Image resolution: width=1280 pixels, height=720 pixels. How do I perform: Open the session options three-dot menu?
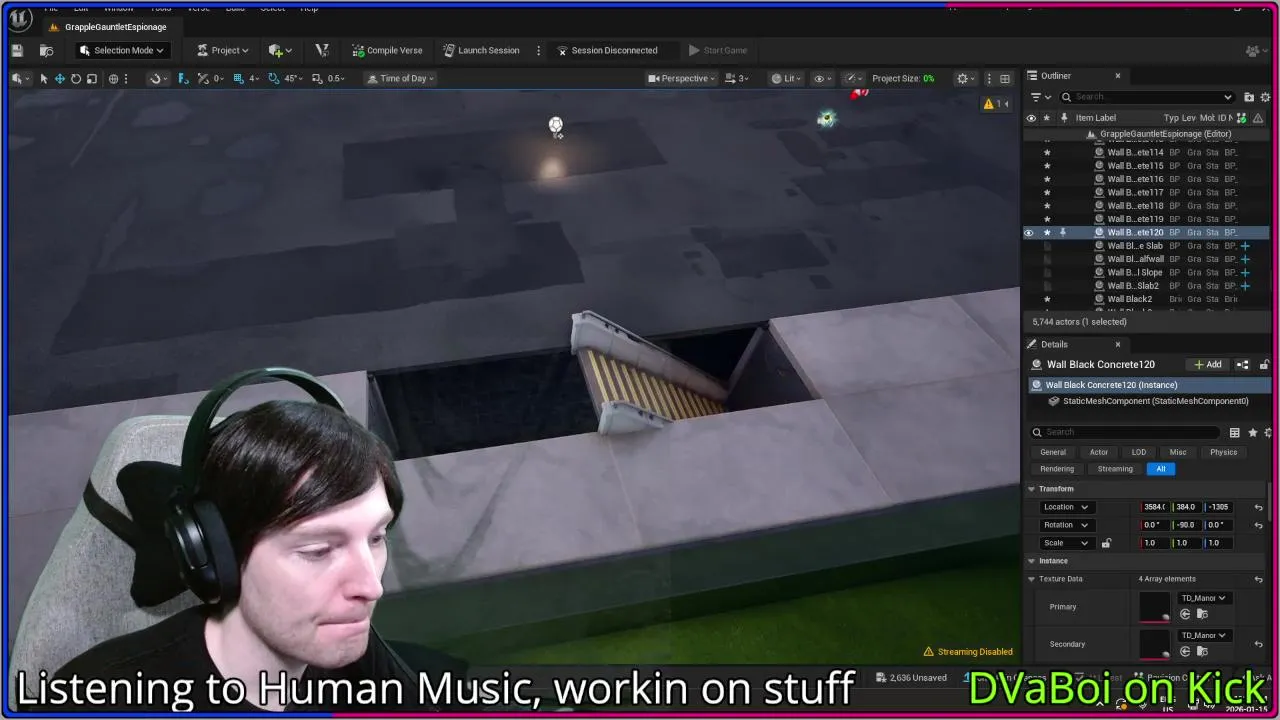538,50
